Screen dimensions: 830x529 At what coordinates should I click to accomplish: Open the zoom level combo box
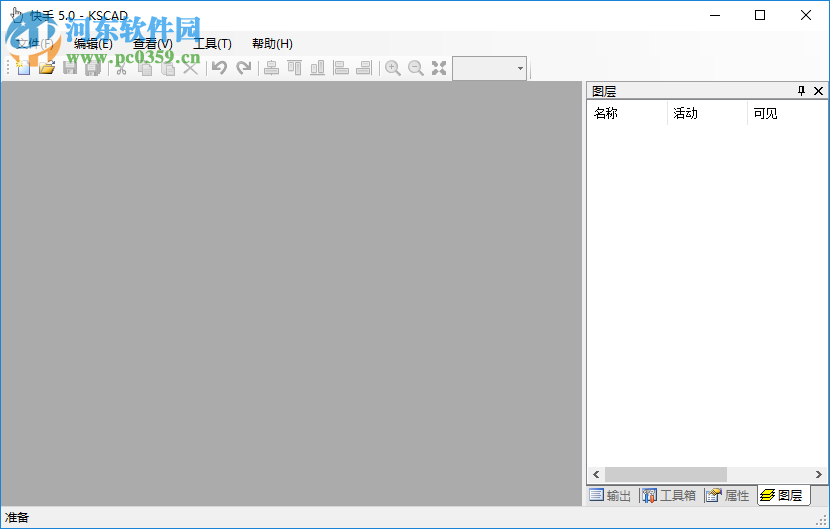489,68
